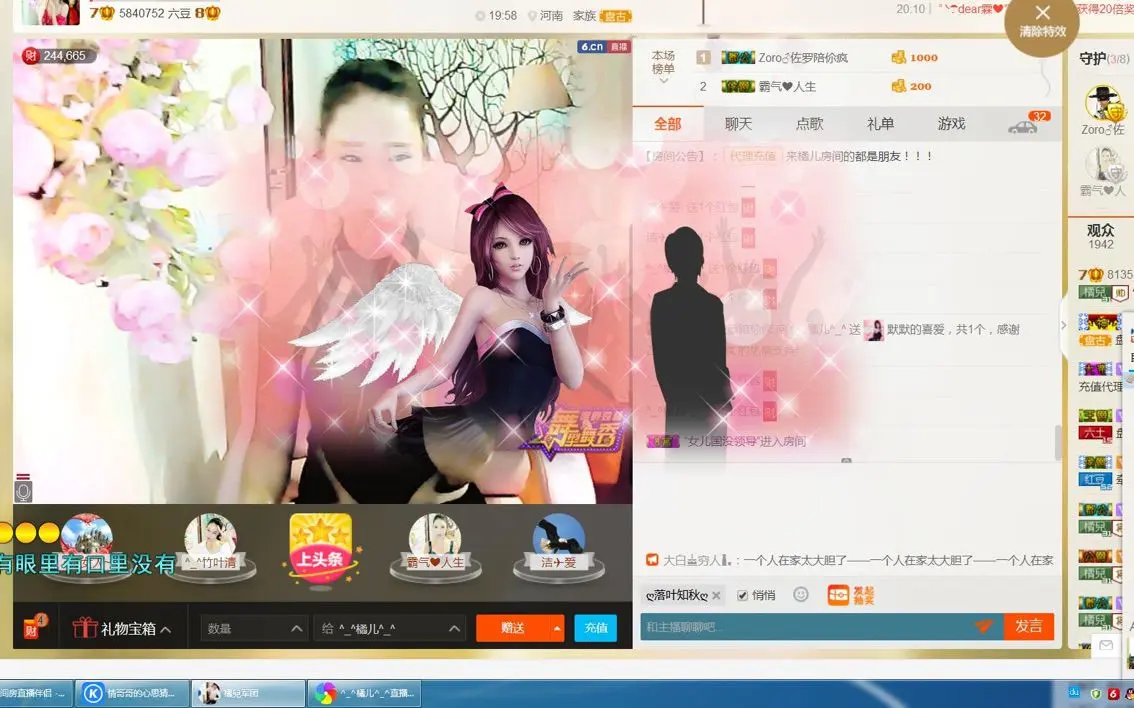Click the 发起抽奖 lottery icon

pos(851,595)
